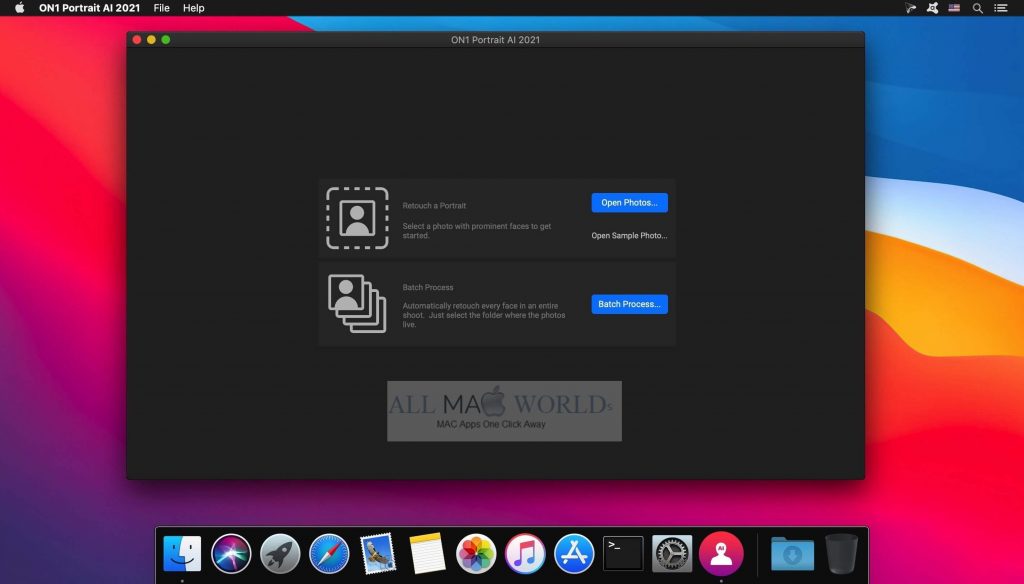The width and height of the screenshot is (1024, 584).
Task: Click Spotlight search icon in menu bar
Action: 978,8
